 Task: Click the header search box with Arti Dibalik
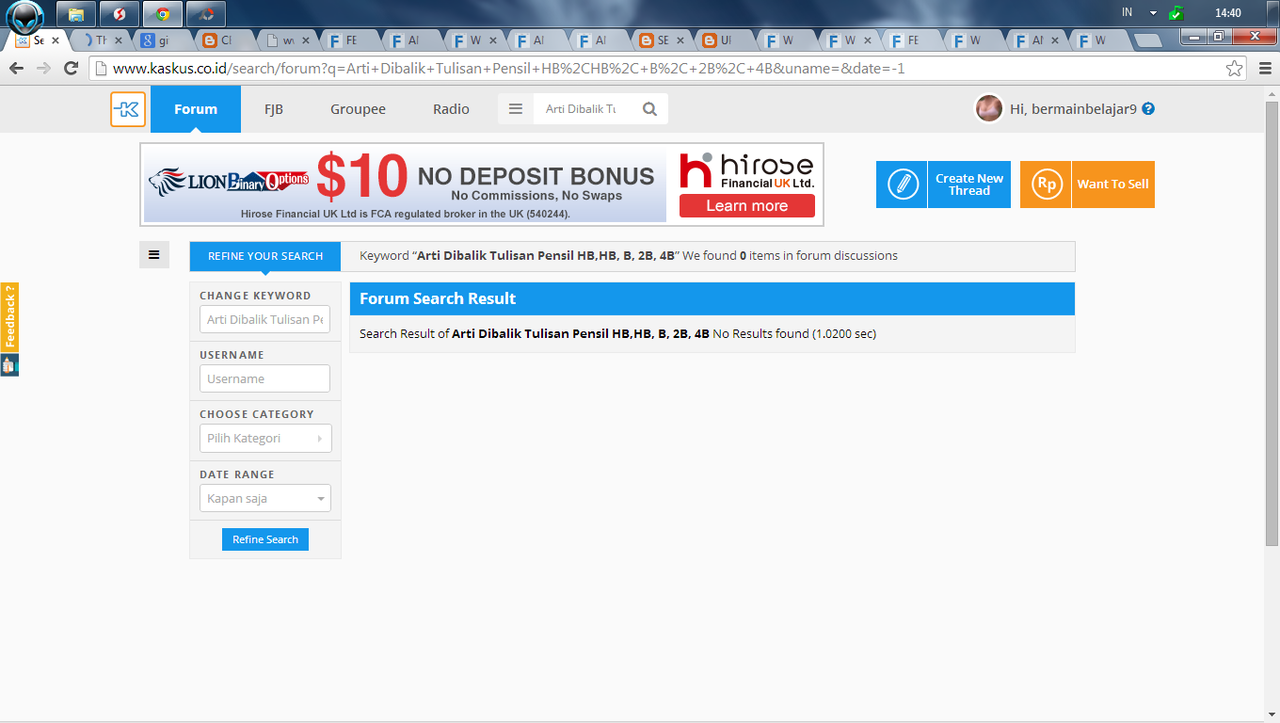coord(583,109)
